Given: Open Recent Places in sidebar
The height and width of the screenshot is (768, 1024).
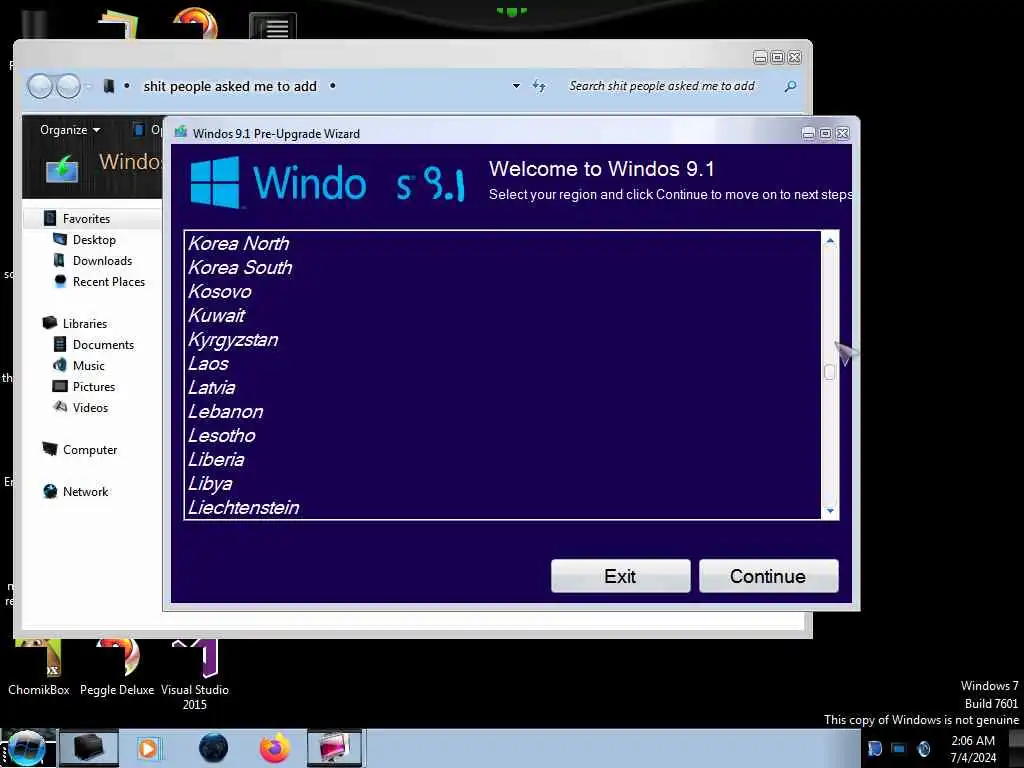Looking at the screenshot, I should [109, 281].
